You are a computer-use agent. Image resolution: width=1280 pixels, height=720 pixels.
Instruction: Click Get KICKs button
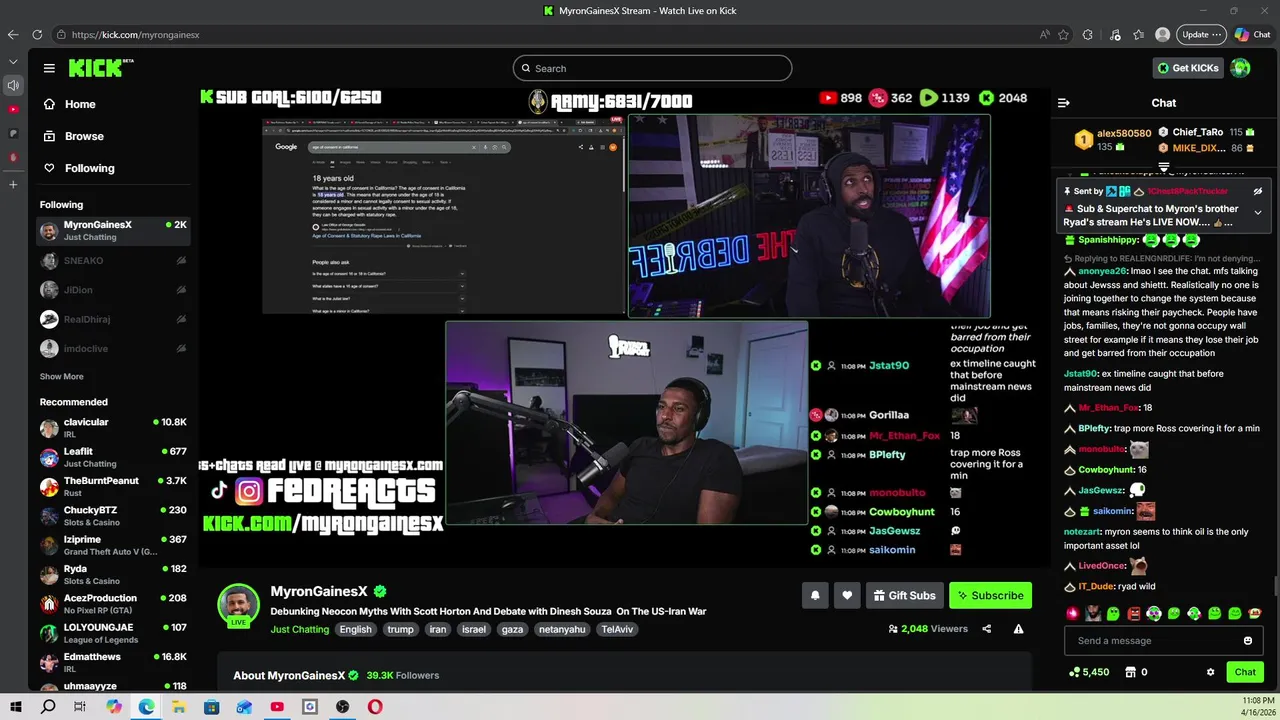(1188, 68)
